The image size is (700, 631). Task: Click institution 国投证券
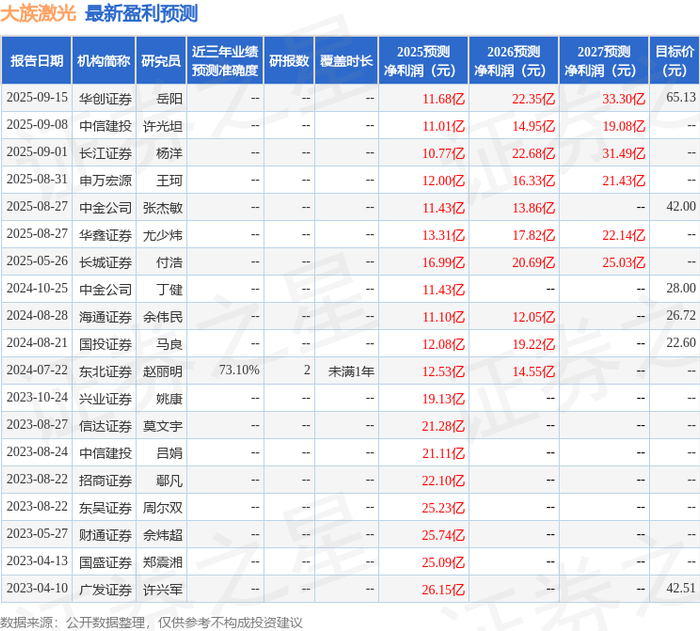(x=105, y=344)
